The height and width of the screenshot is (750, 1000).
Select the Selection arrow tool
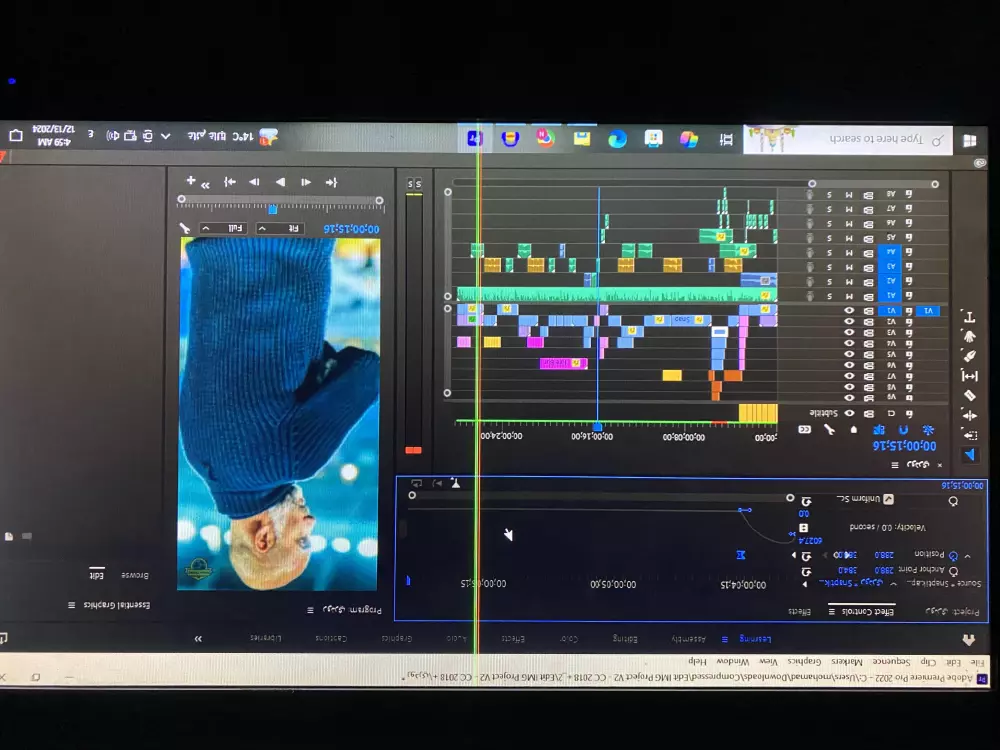(969, 452)
